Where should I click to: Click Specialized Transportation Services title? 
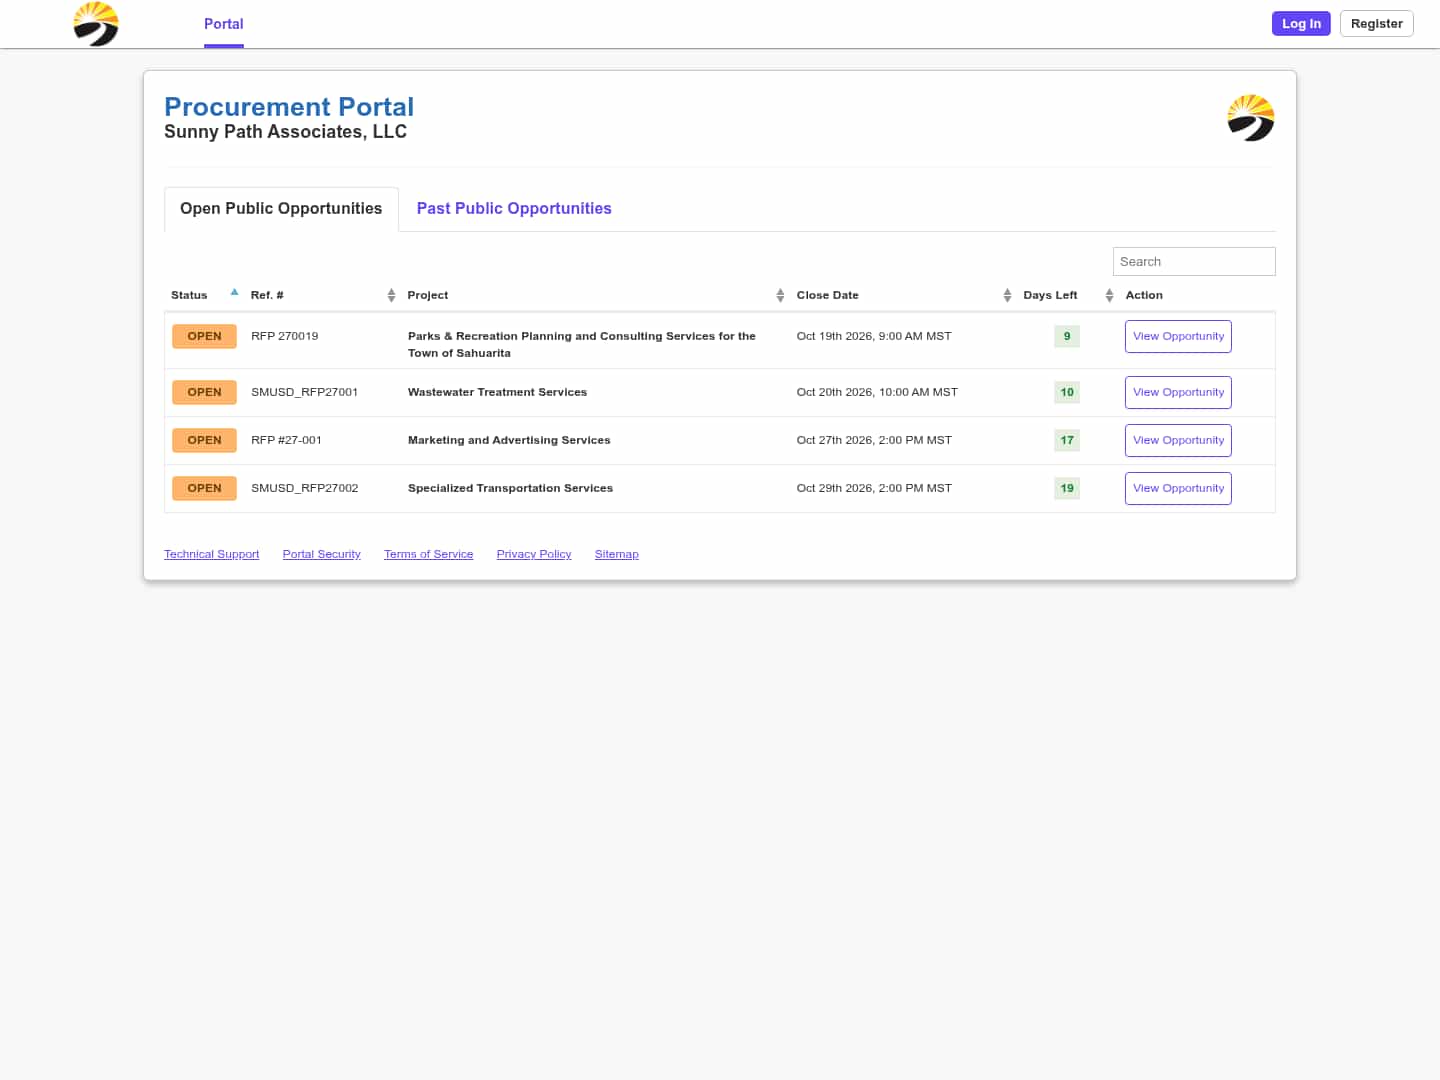tap(510, 488)
